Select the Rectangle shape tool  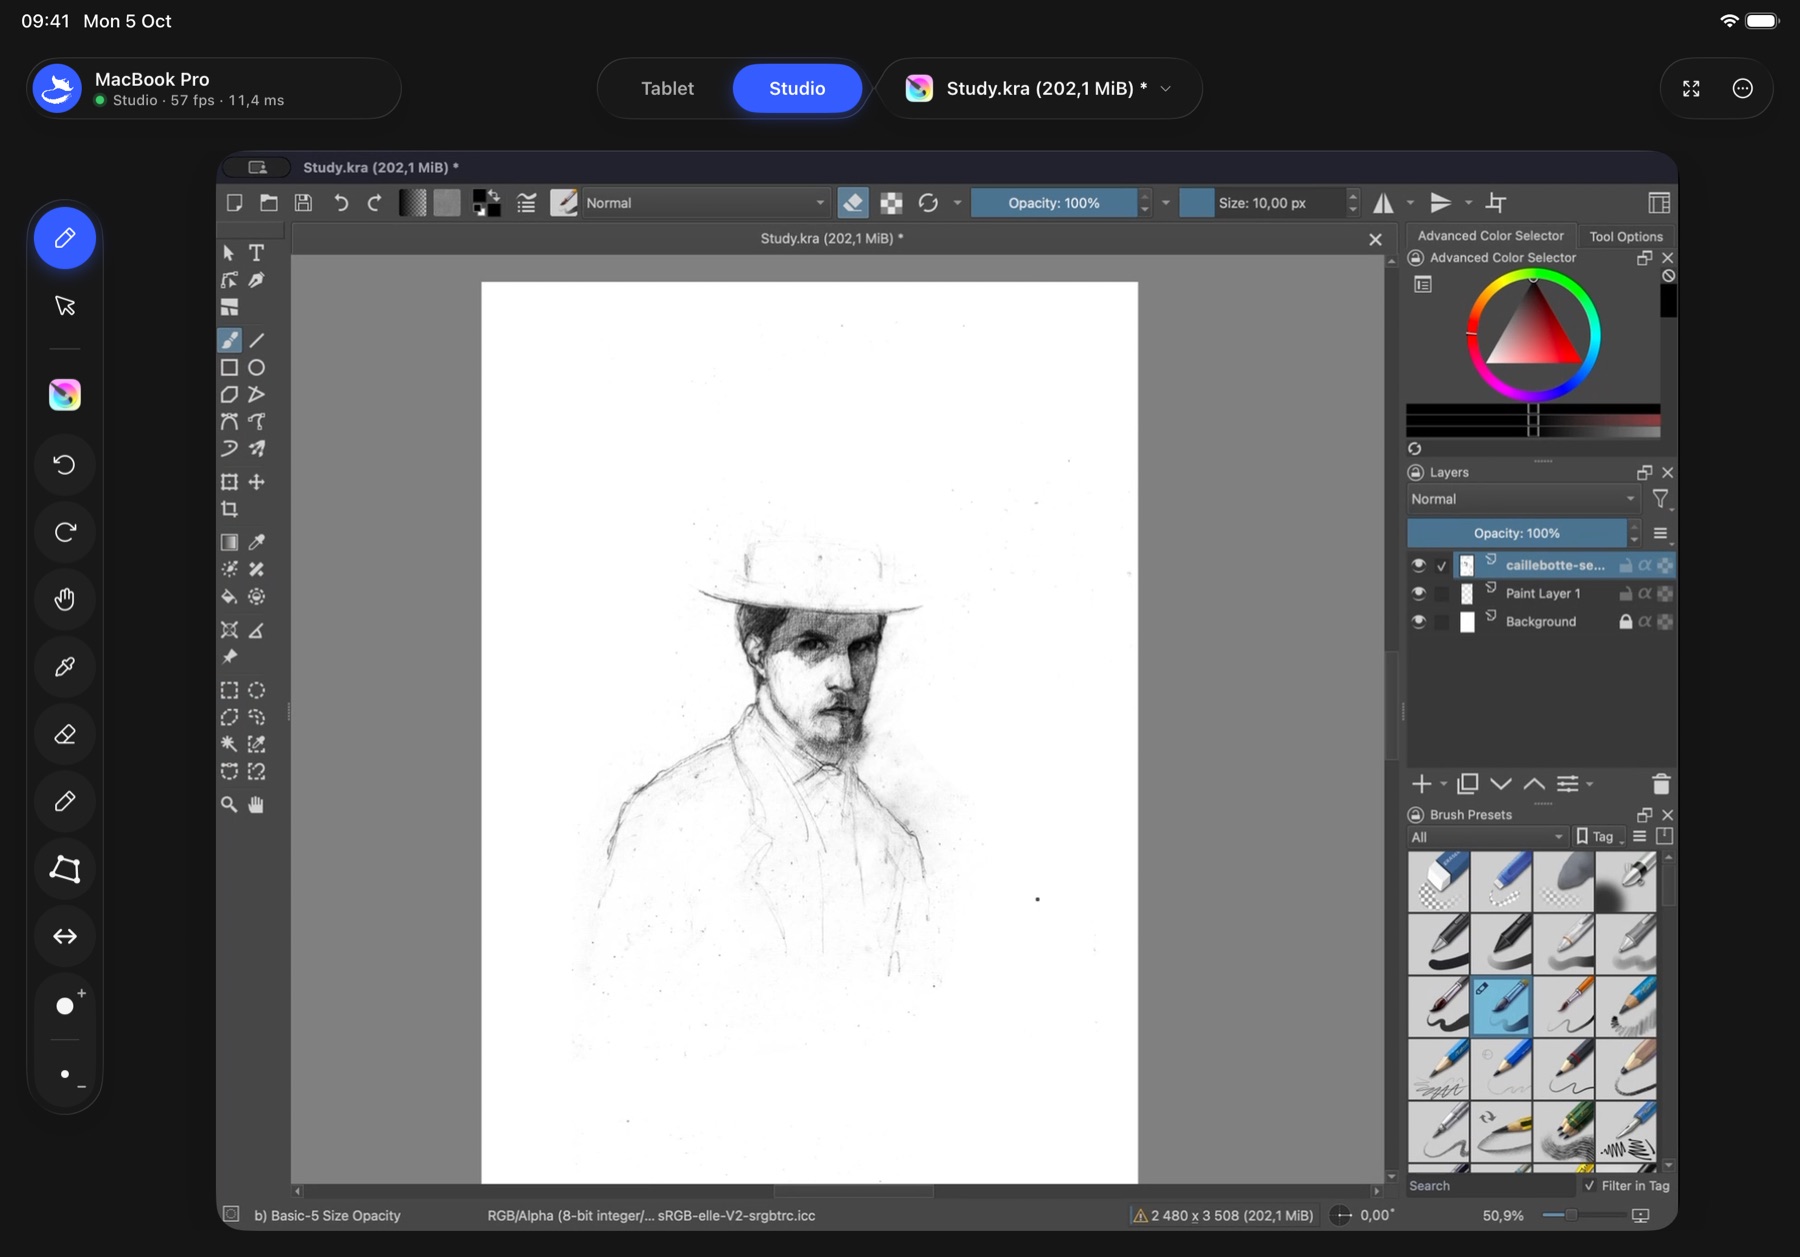[x=229, y=368]
